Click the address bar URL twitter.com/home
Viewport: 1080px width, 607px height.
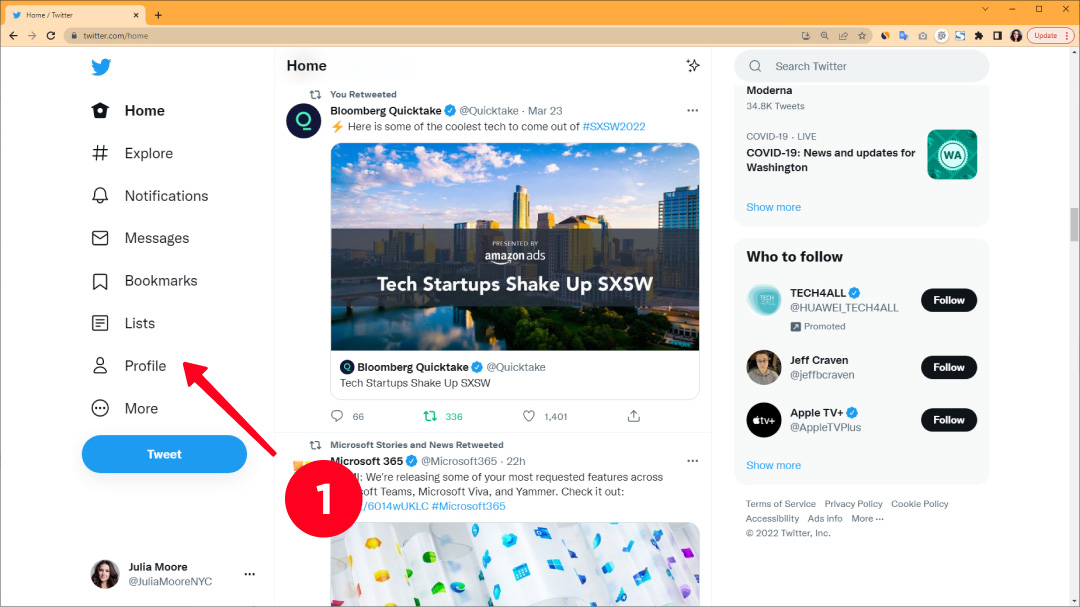pyautogui.click(x=116, y=36)
